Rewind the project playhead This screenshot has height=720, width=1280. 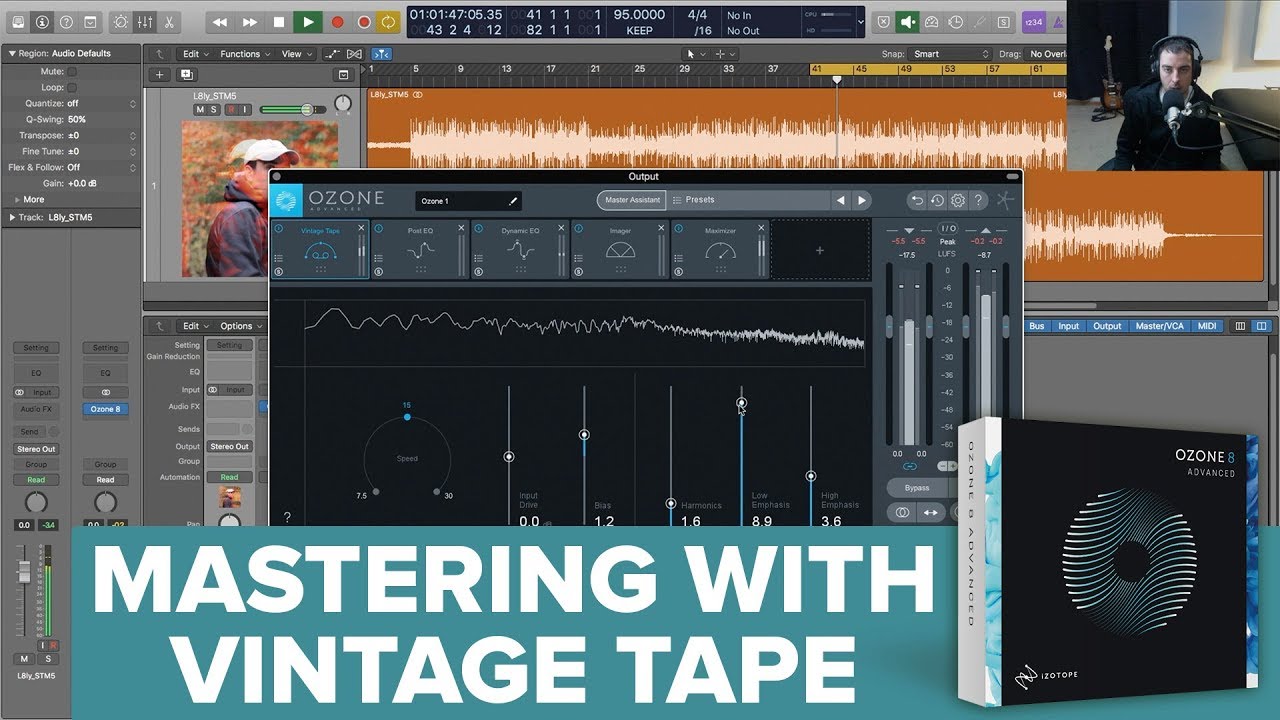point(221,21)
